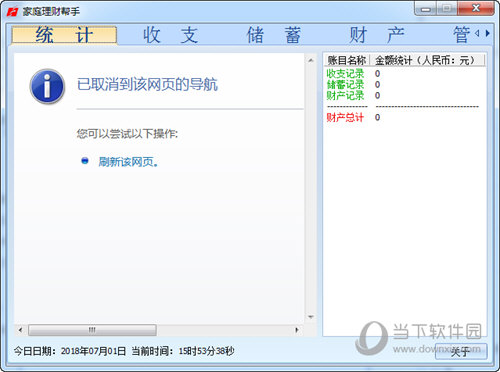Switch to the 储蓄 tab
Screen dimensions: 500x372
pos(273,35)
